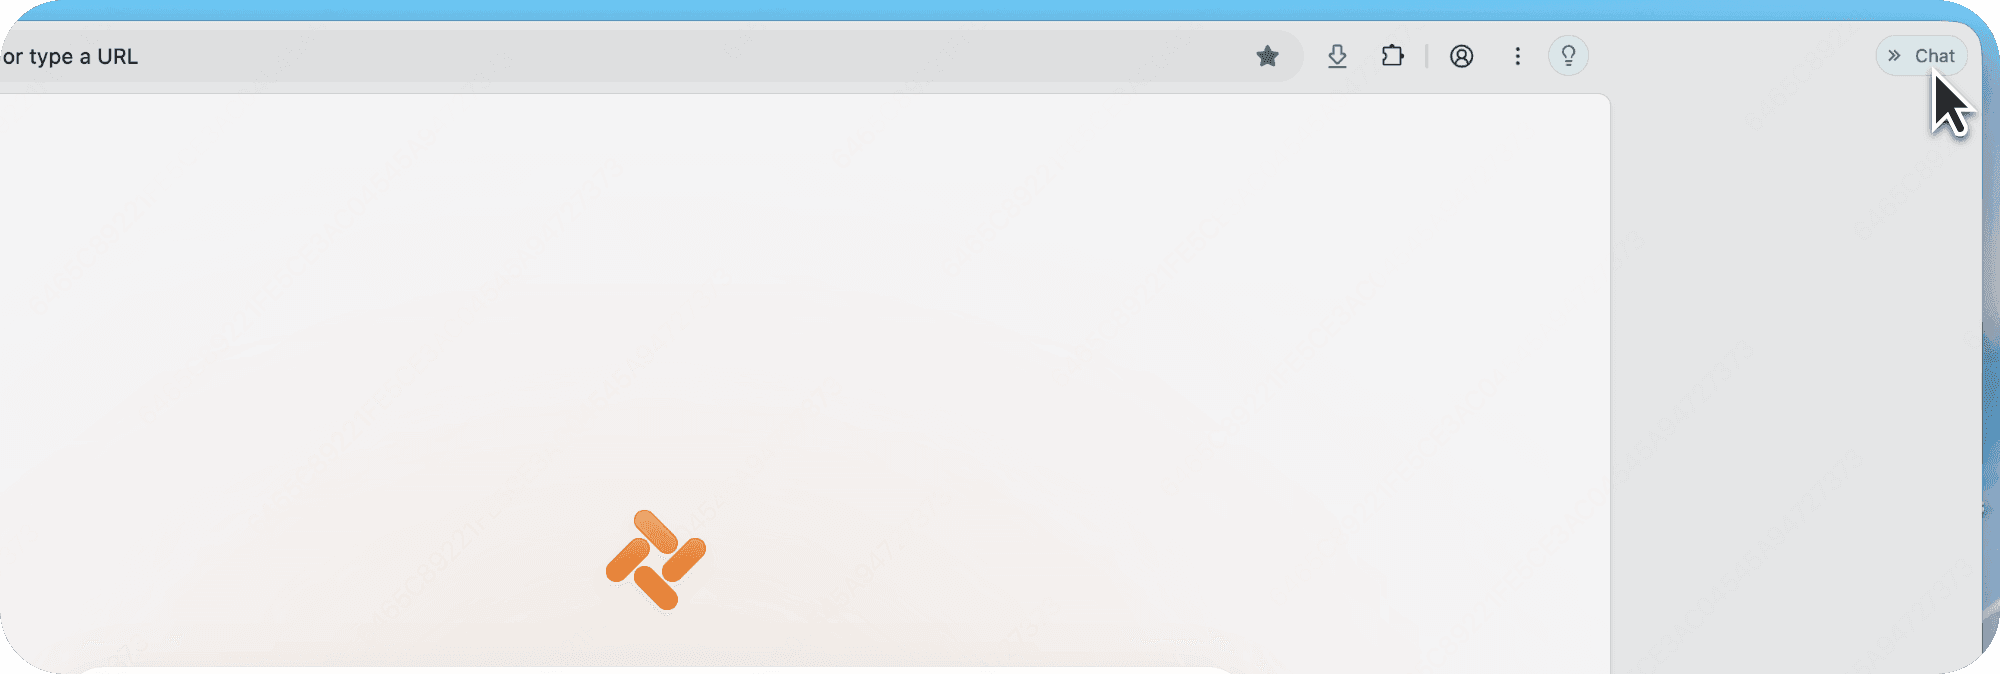Open the Extensions puzzle-piece icon
The image size is (2000, 674).
1392,56
